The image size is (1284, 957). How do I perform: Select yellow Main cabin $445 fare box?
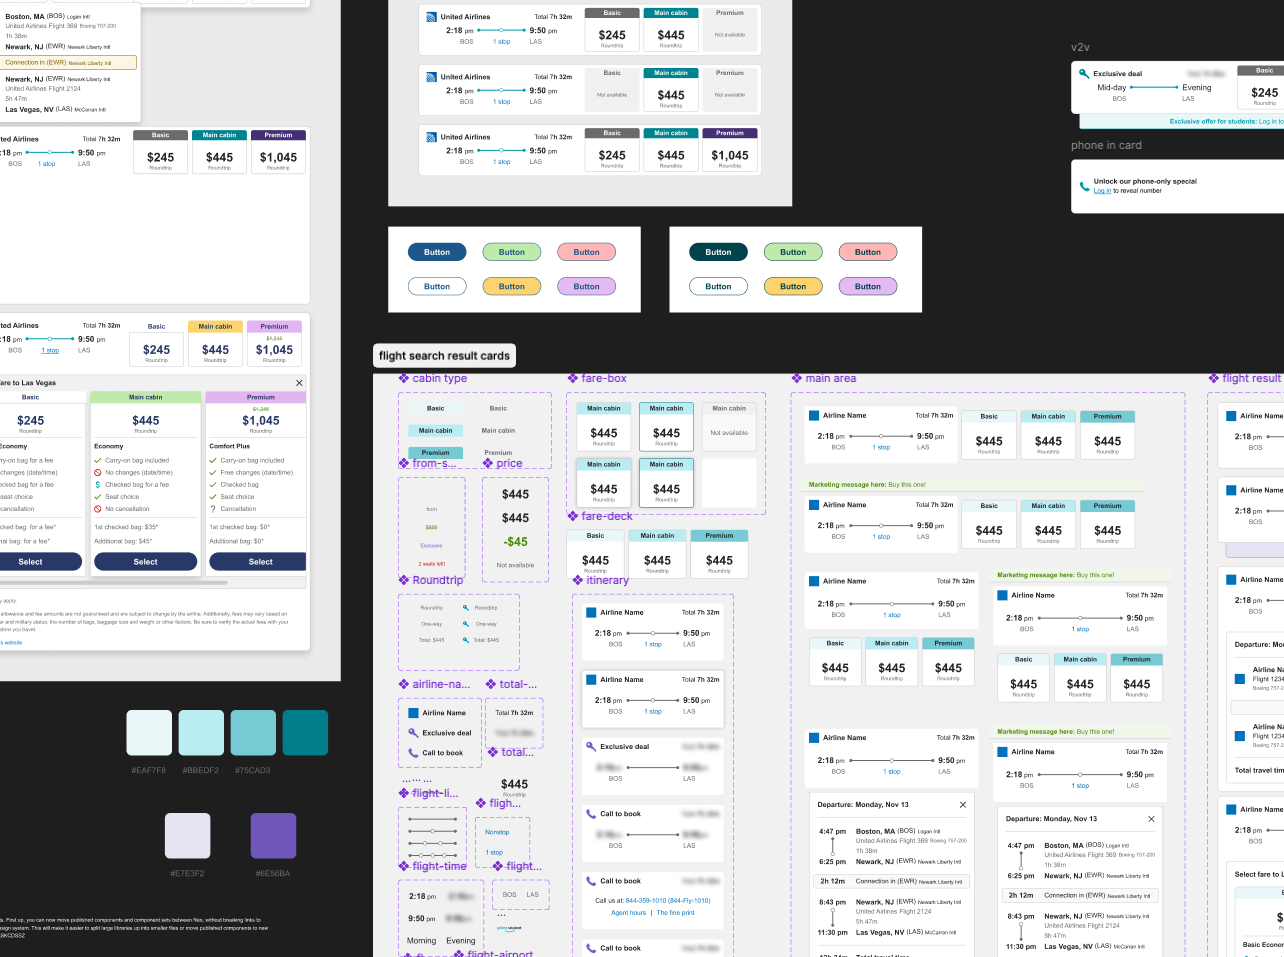215,343
